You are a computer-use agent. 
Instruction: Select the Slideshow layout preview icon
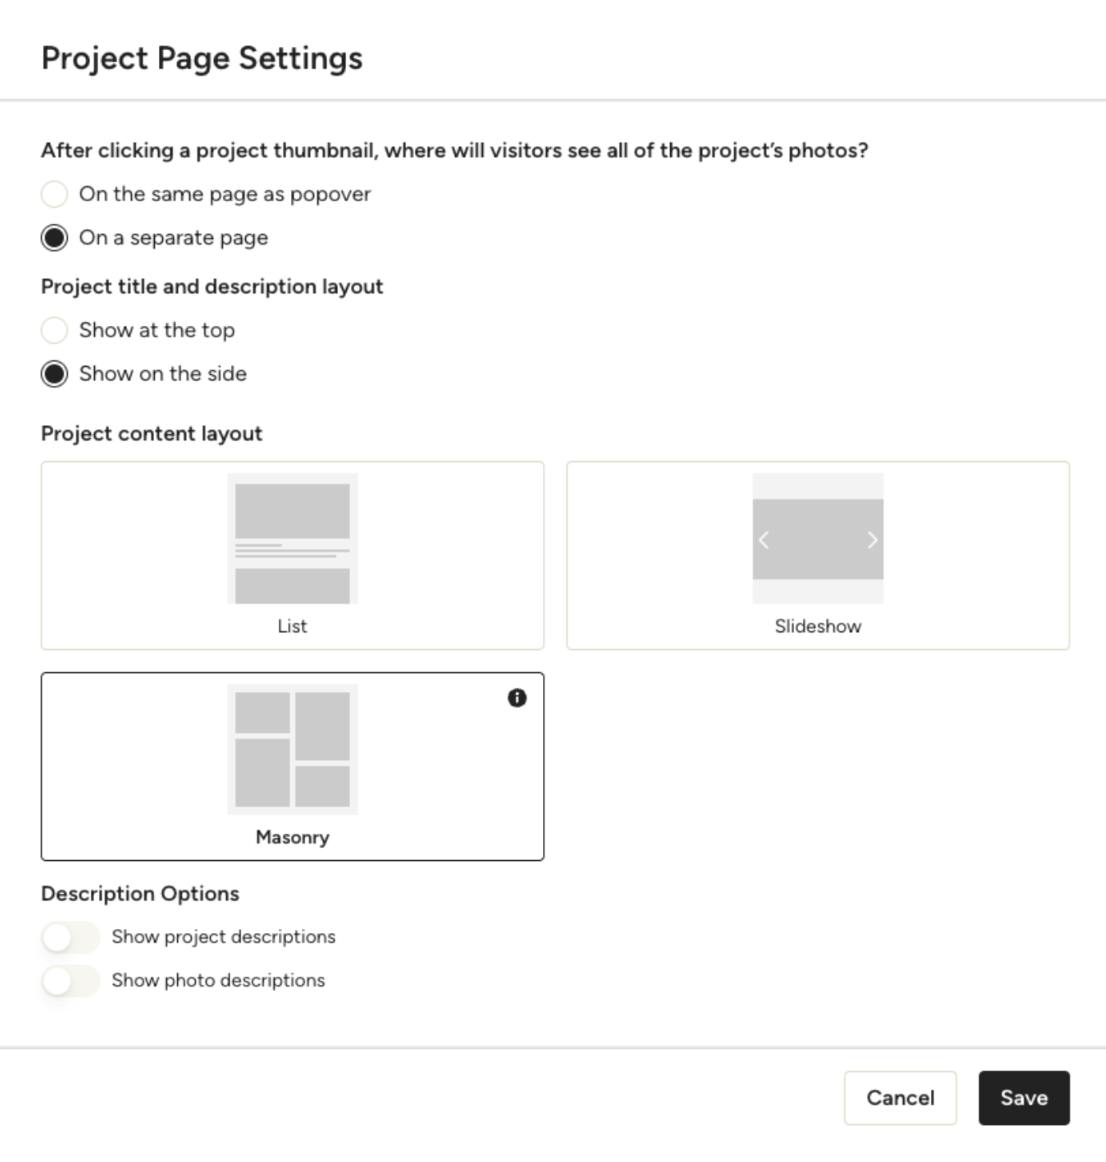818,539
